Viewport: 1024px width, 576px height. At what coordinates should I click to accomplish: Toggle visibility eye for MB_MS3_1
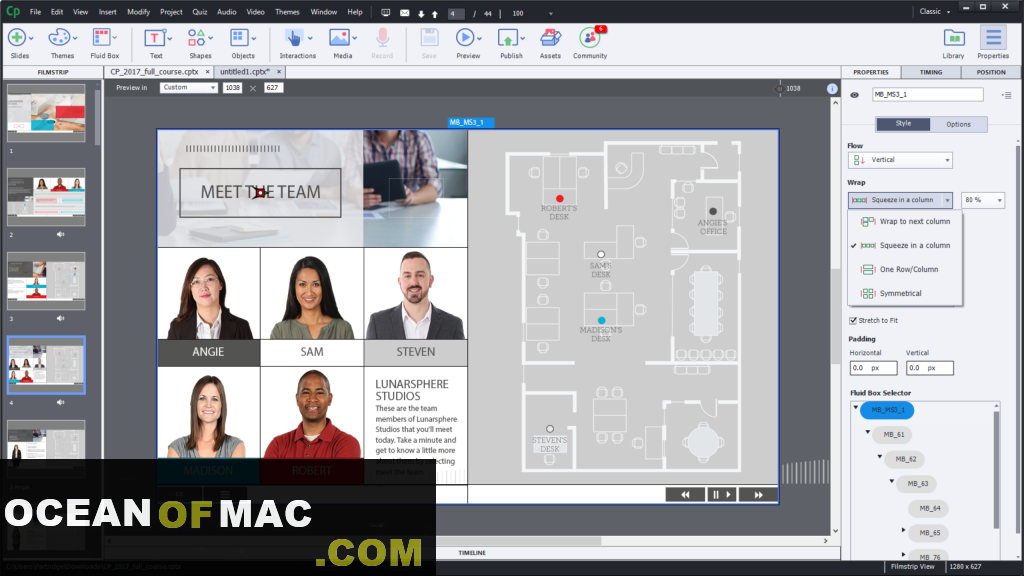click(855, 95)
